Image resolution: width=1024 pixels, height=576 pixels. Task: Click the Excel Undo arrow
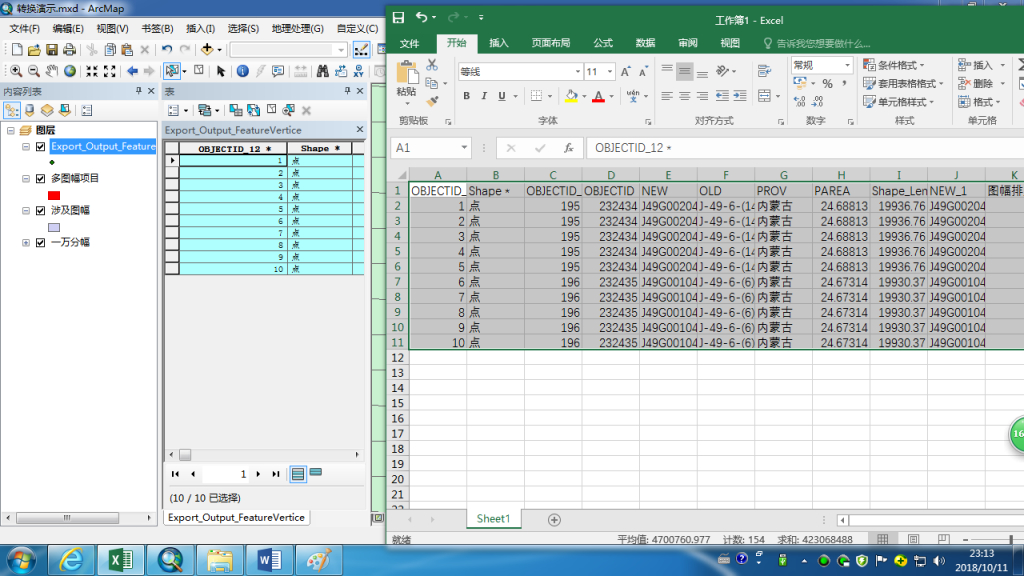tap(422, 18)
